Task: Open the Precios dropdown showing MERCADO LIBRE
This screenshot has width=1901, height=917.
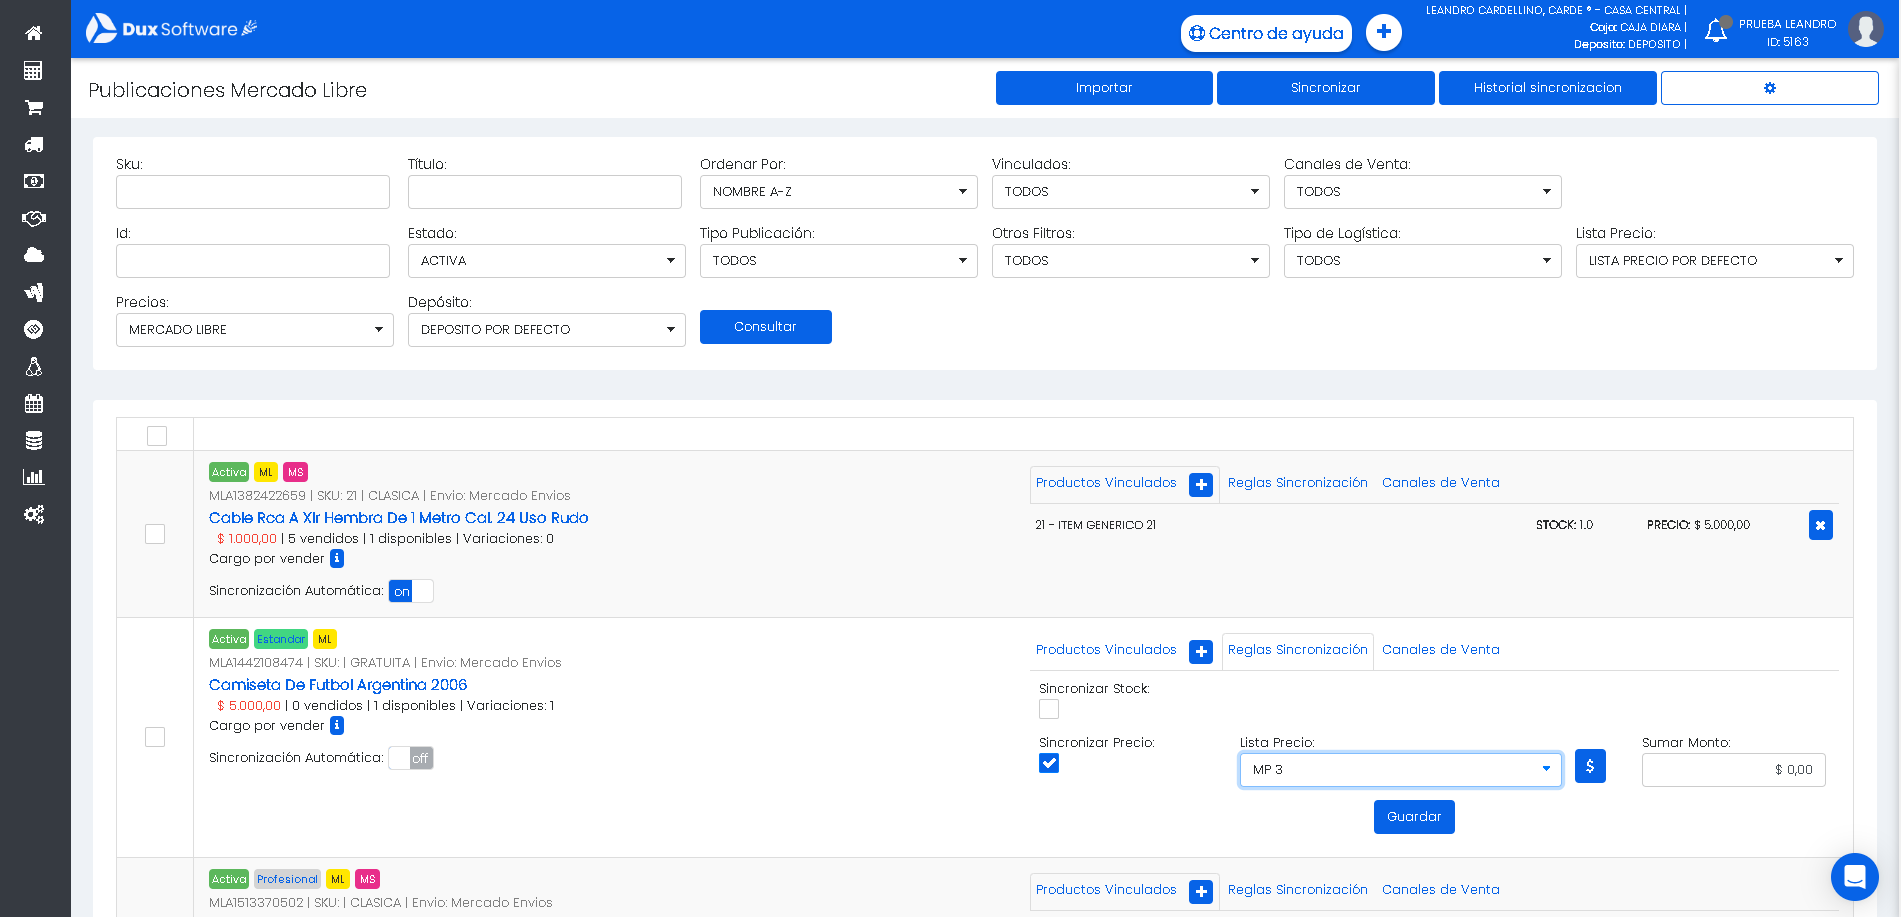Action: click(255, 330)
